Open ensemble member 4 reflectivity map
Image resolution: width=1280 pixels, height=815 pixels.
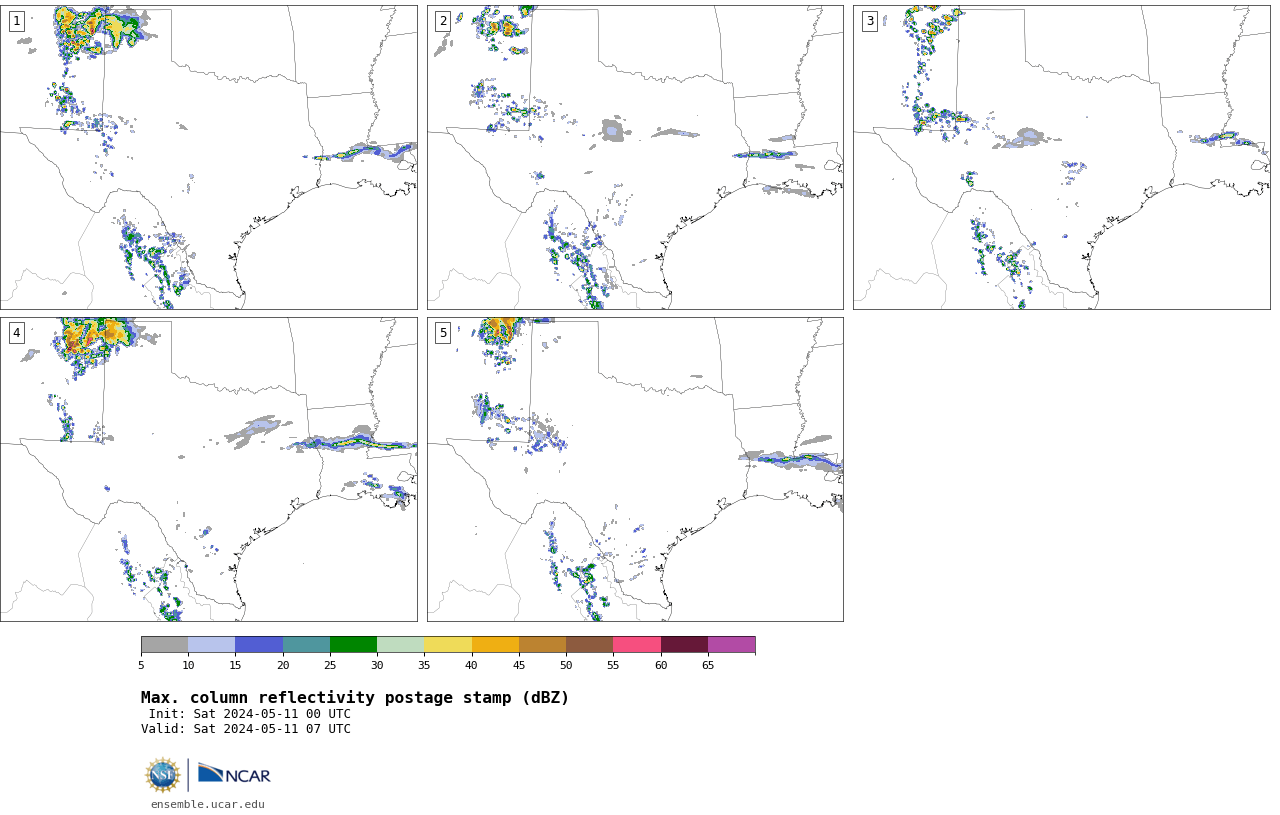[209, 469]
